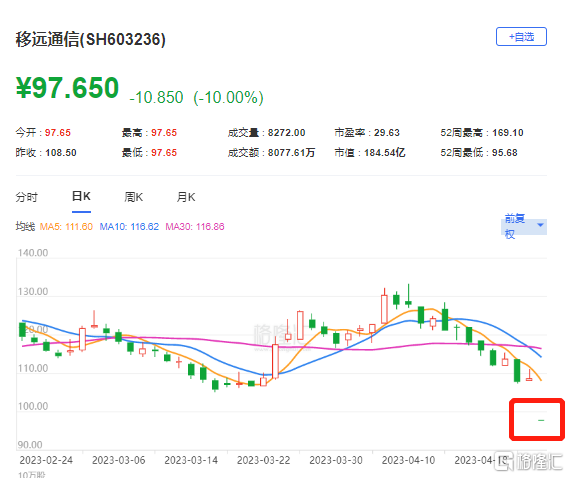Click the 52周最高 169.10 value
This screenshot has width=569, height=478.
click(x=508, y=132)
